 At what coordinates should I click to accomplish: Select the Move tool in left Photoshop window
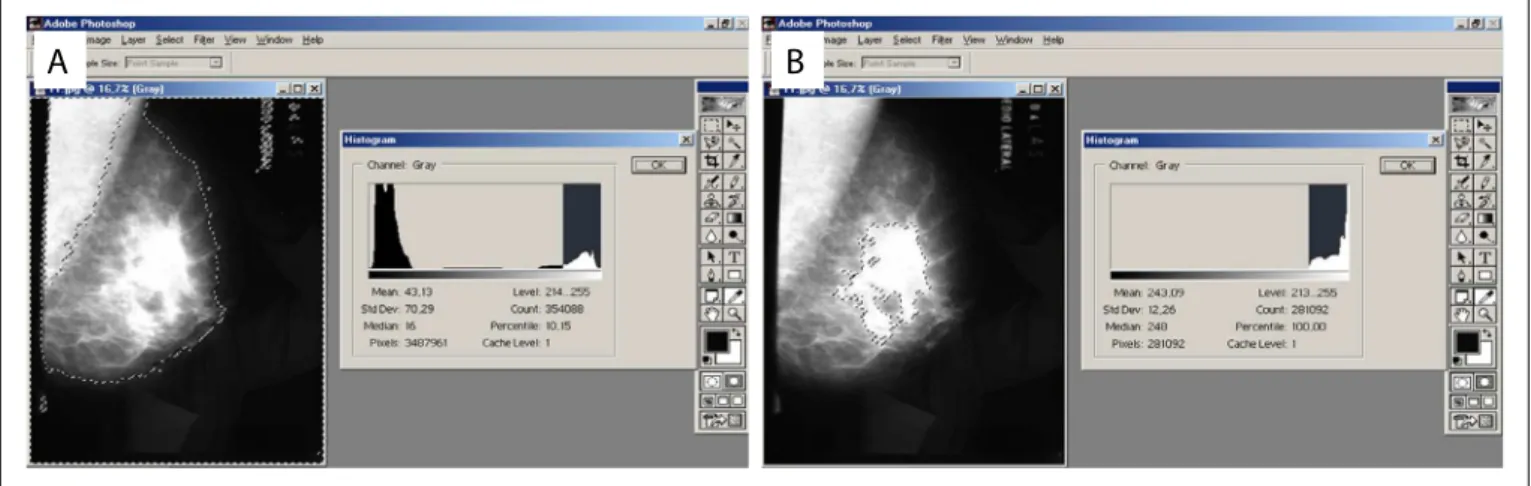pos(734,125)
